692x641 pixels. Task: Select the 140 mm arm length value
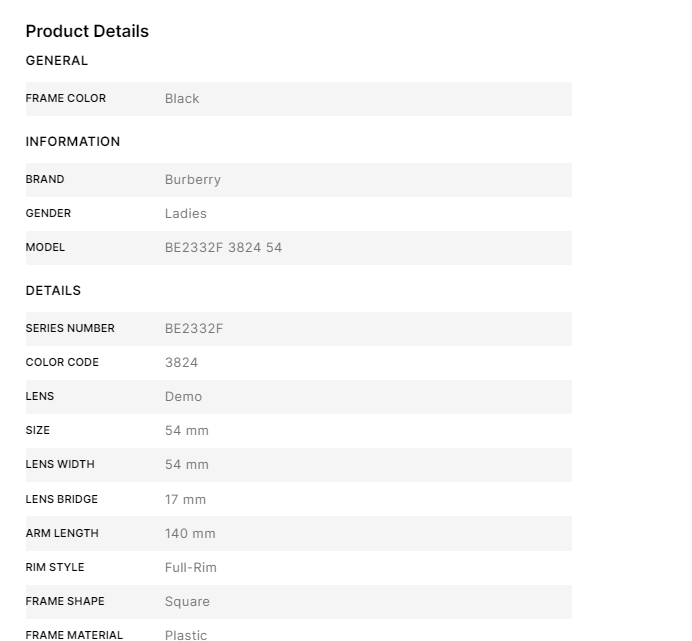point(190,534)
